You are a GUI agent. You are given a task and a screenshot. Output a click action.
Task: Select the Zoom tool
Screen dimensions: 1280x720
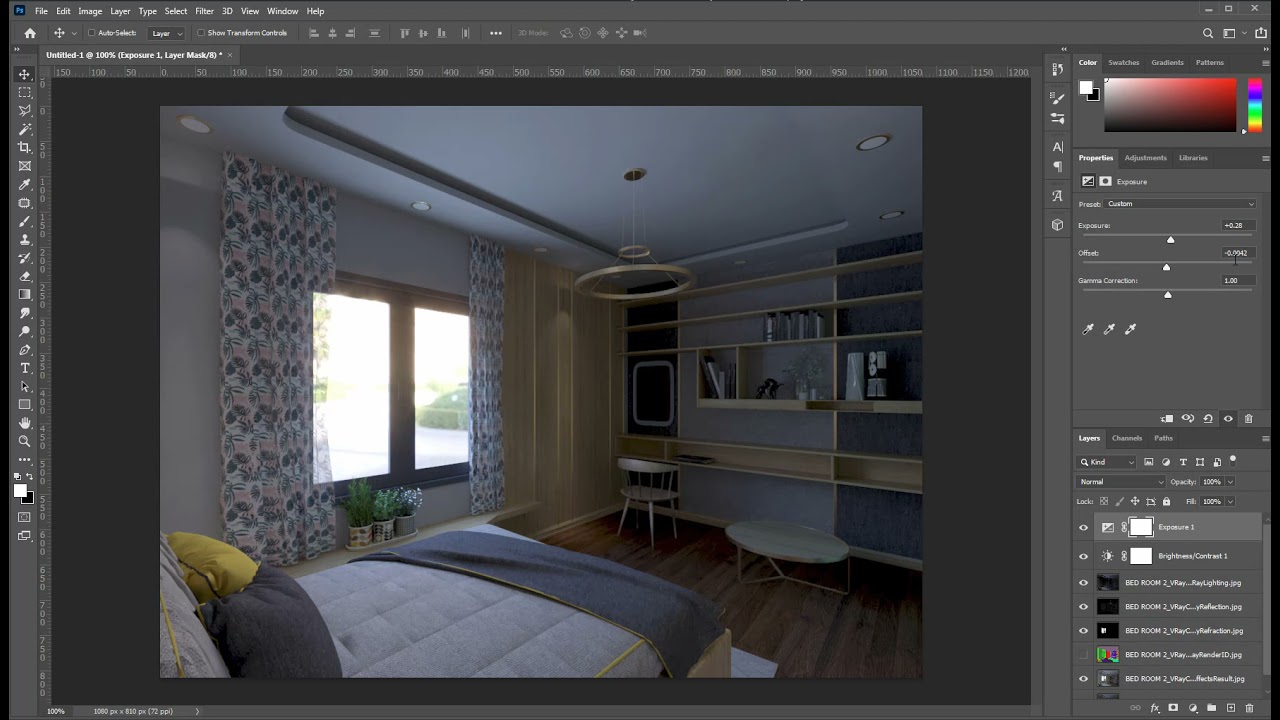coord(25,441)
